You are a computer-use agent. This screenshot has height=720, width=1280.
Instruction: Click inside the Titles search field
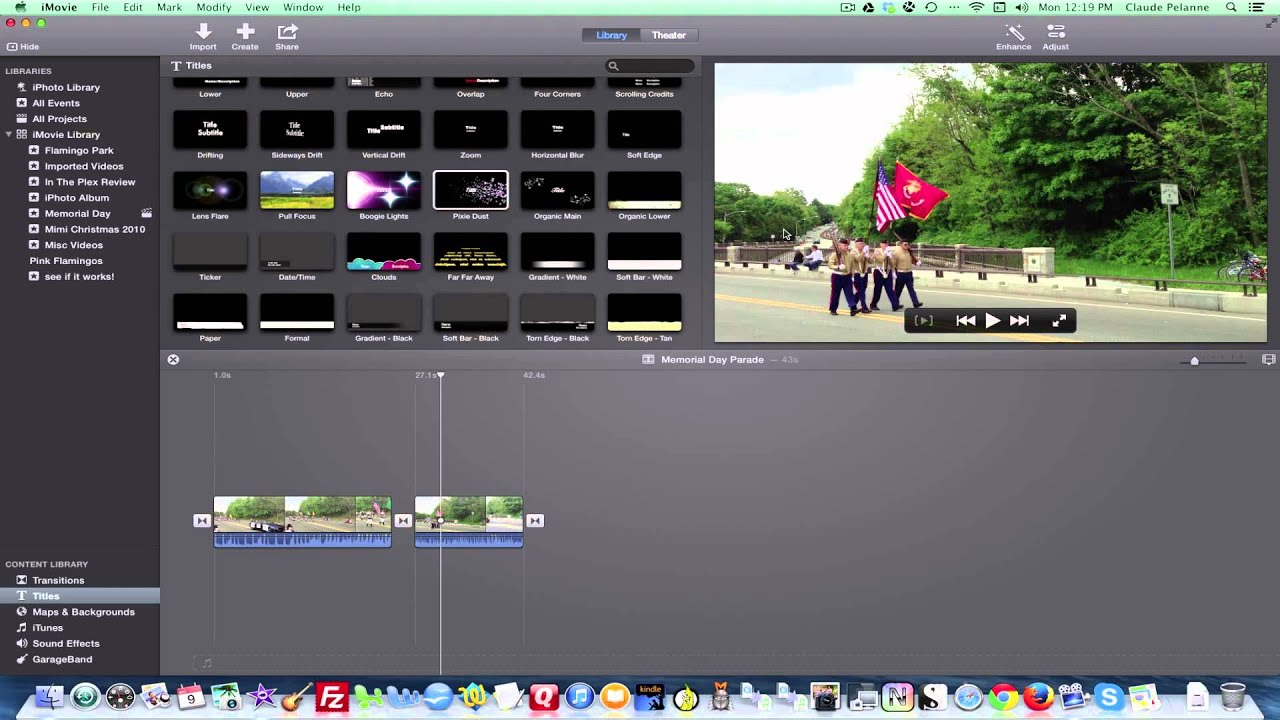click(649, 65)
